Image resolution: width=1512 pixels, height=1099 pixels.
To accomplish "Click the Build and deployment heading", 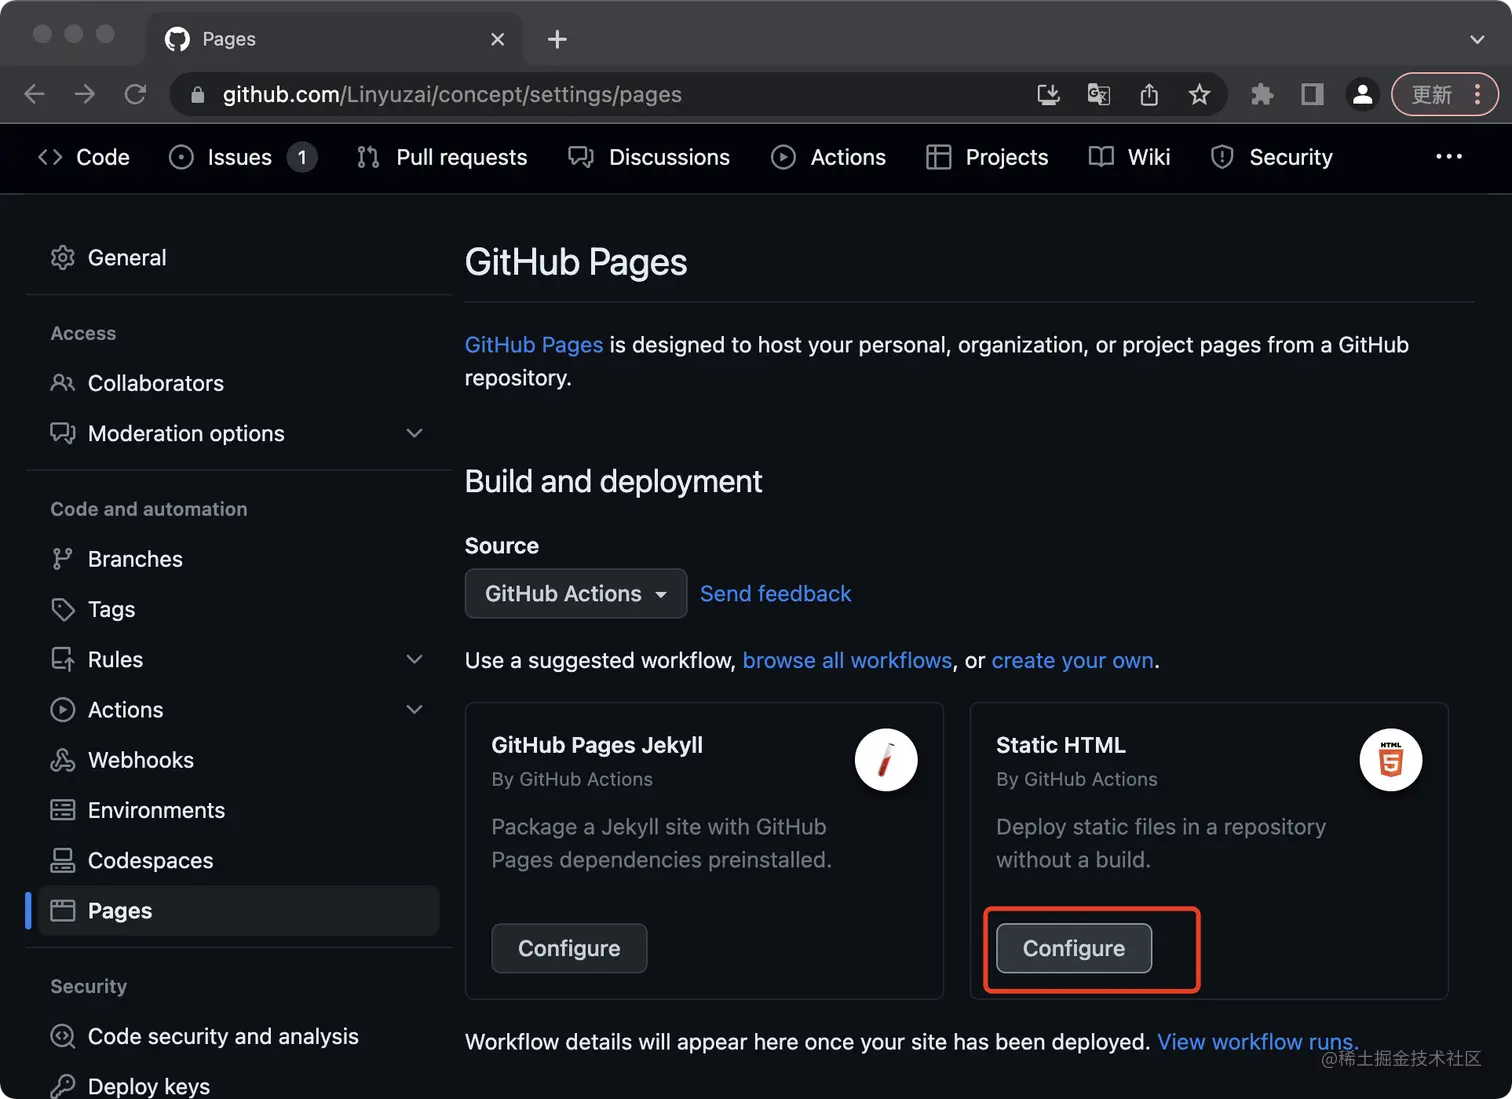I will click(x=613, y=482).
